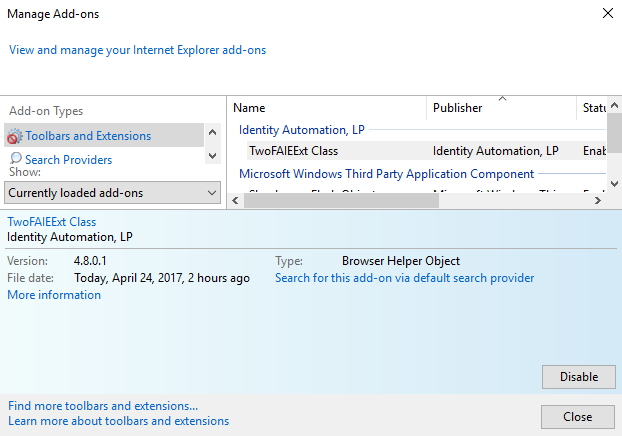Click the version value 4.8.0.1
This screenshot has width=622, height=436.
pyautogui.click(x=90, y=261)
